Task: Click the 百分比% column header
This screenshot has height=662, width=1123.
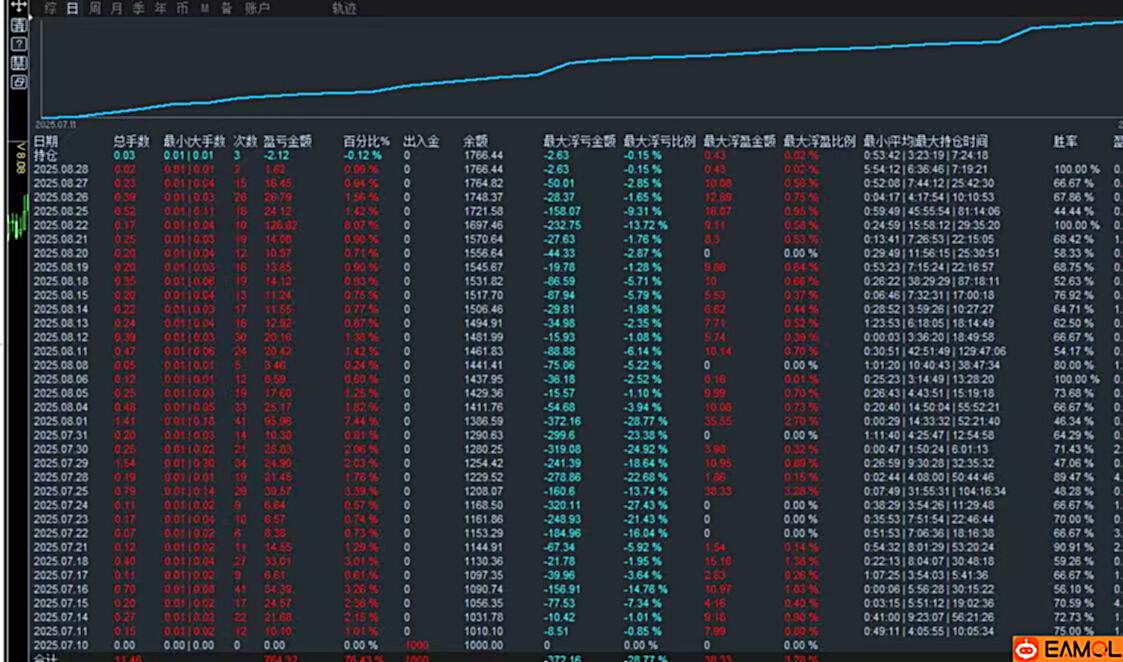Action: click(x=367, y=142)
